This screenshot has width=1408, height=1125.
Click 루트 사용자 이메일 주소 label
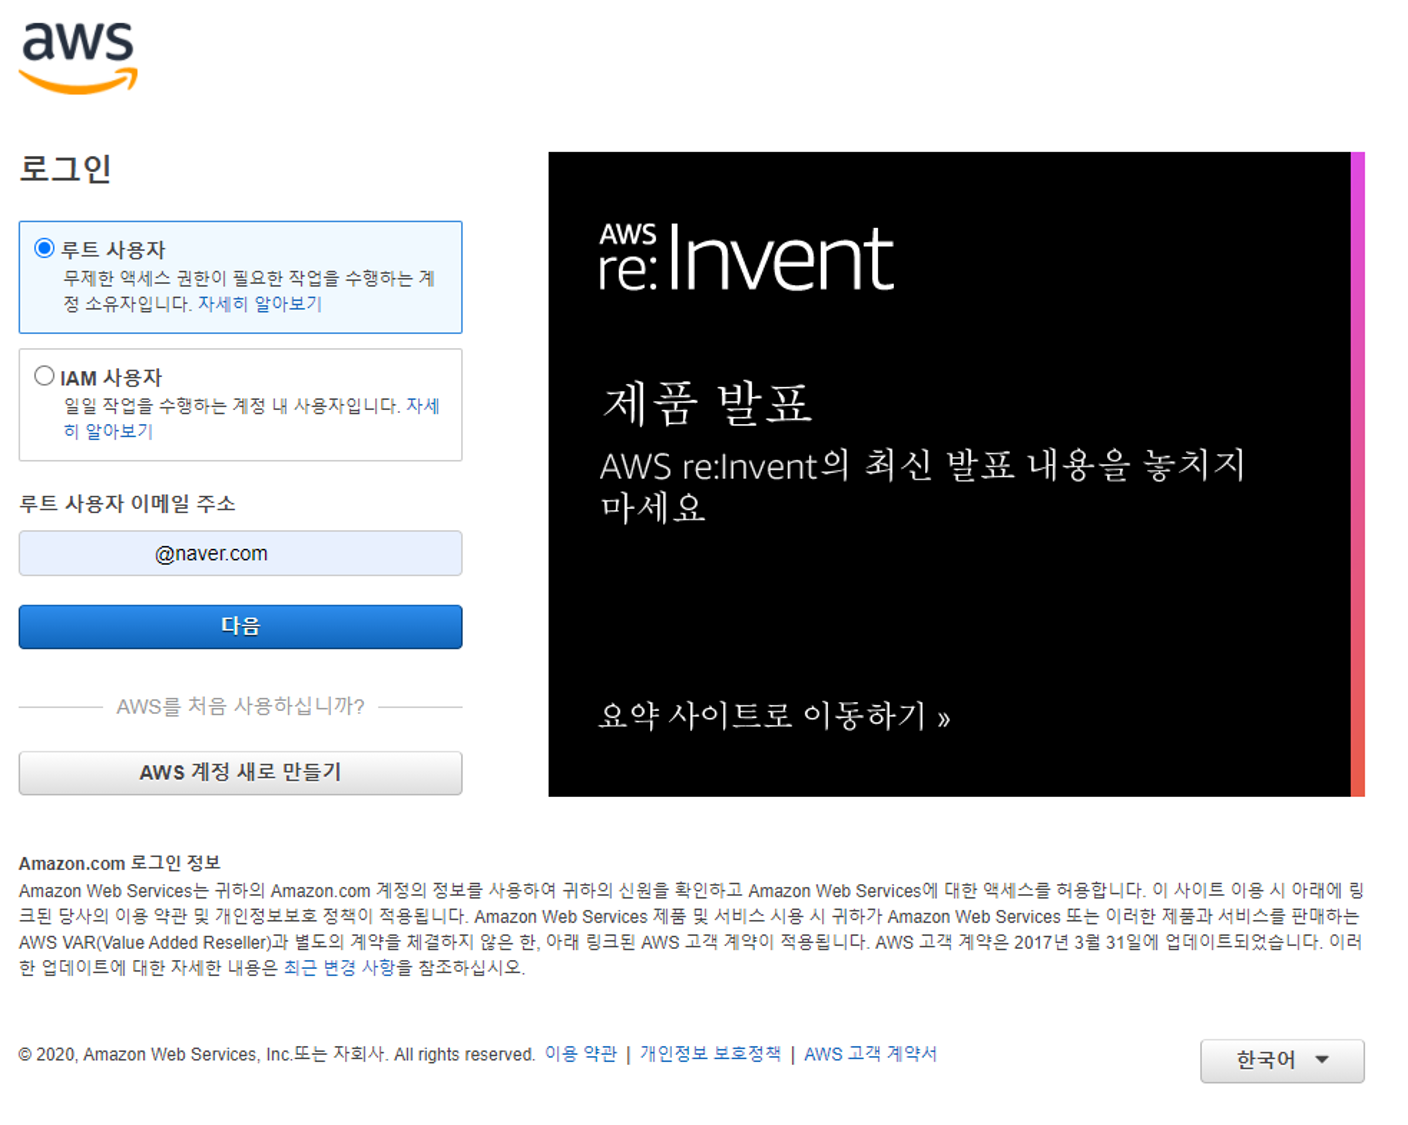127,503
